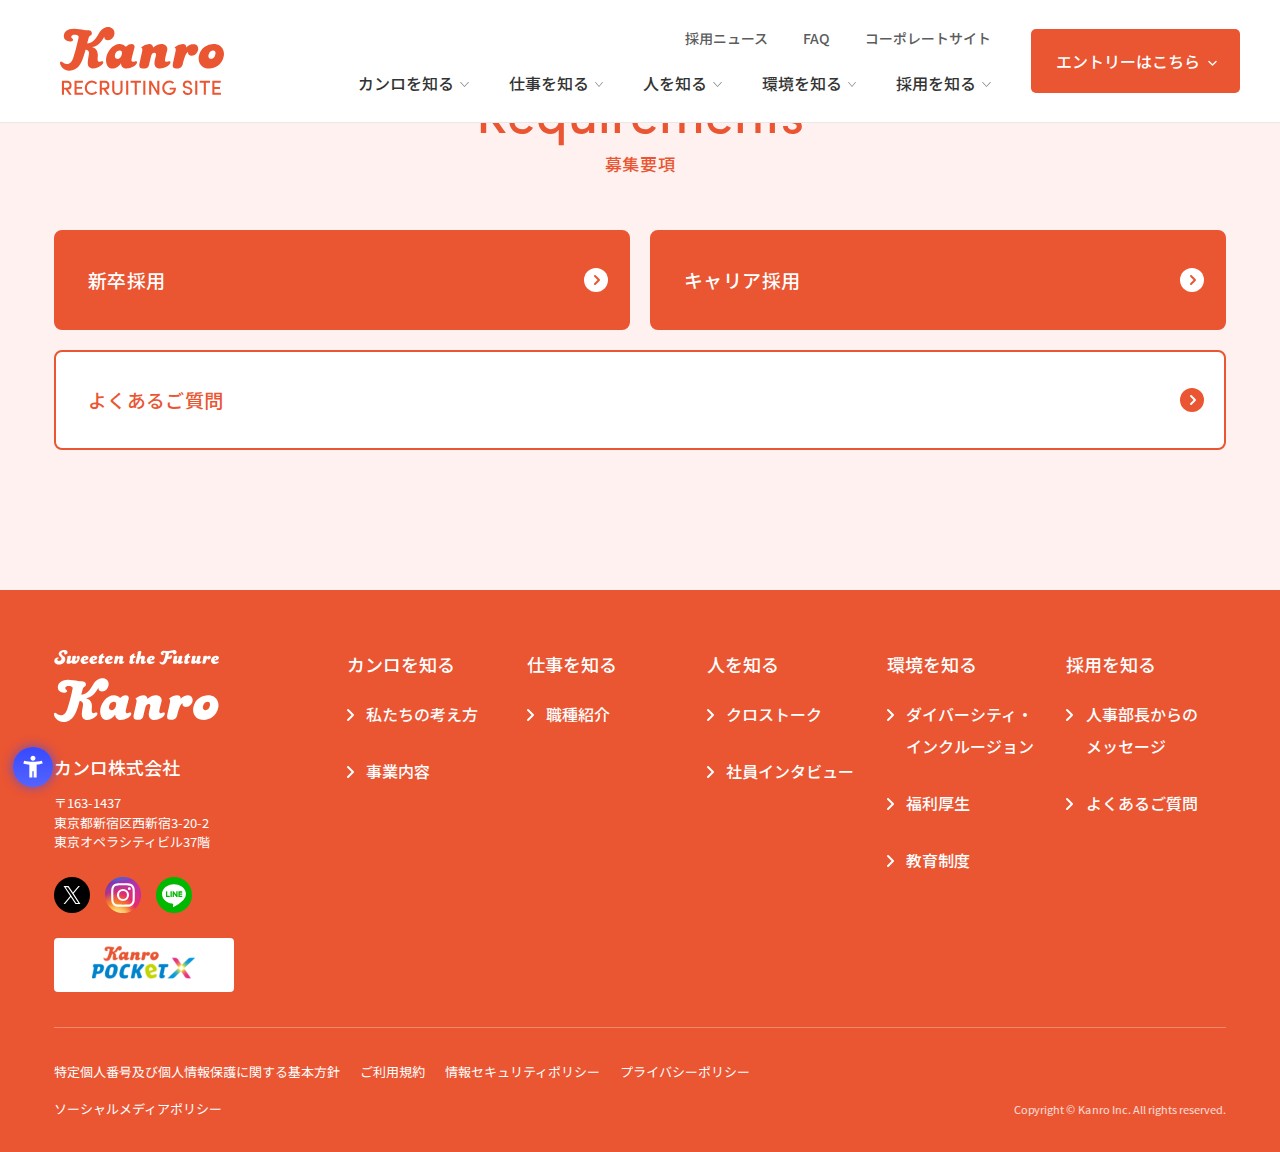
Task: Go to footer link 事業内容
Action: click(x=388, y=772)
